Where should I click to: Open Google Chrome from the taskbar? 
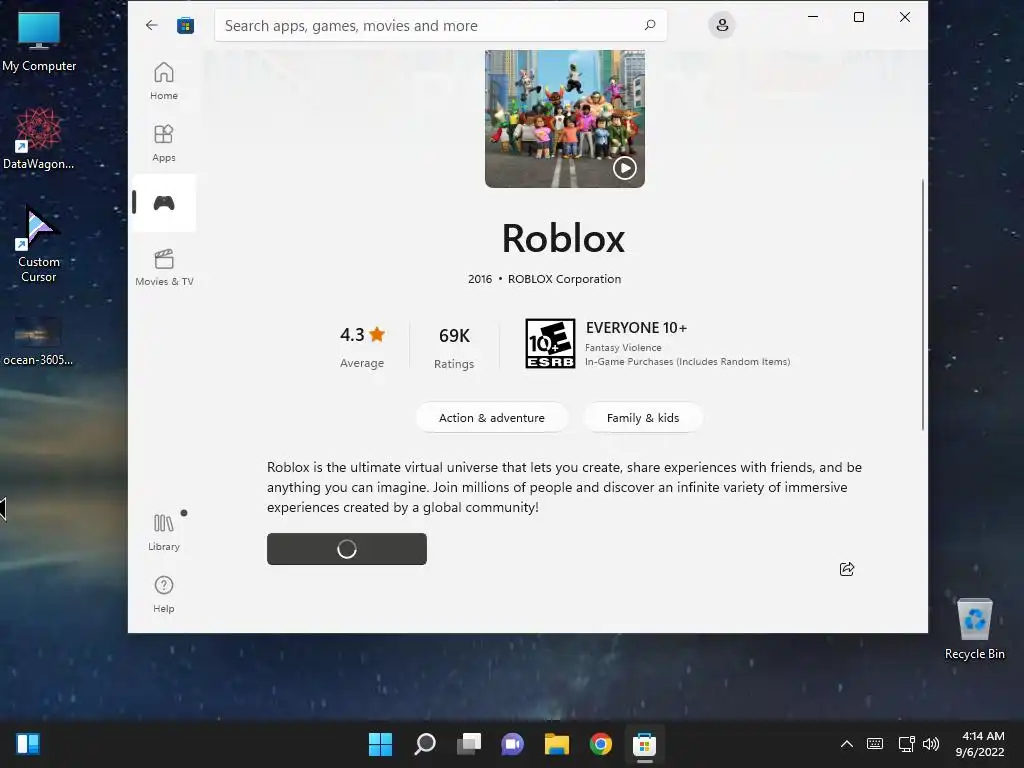(x=601, y=744)
